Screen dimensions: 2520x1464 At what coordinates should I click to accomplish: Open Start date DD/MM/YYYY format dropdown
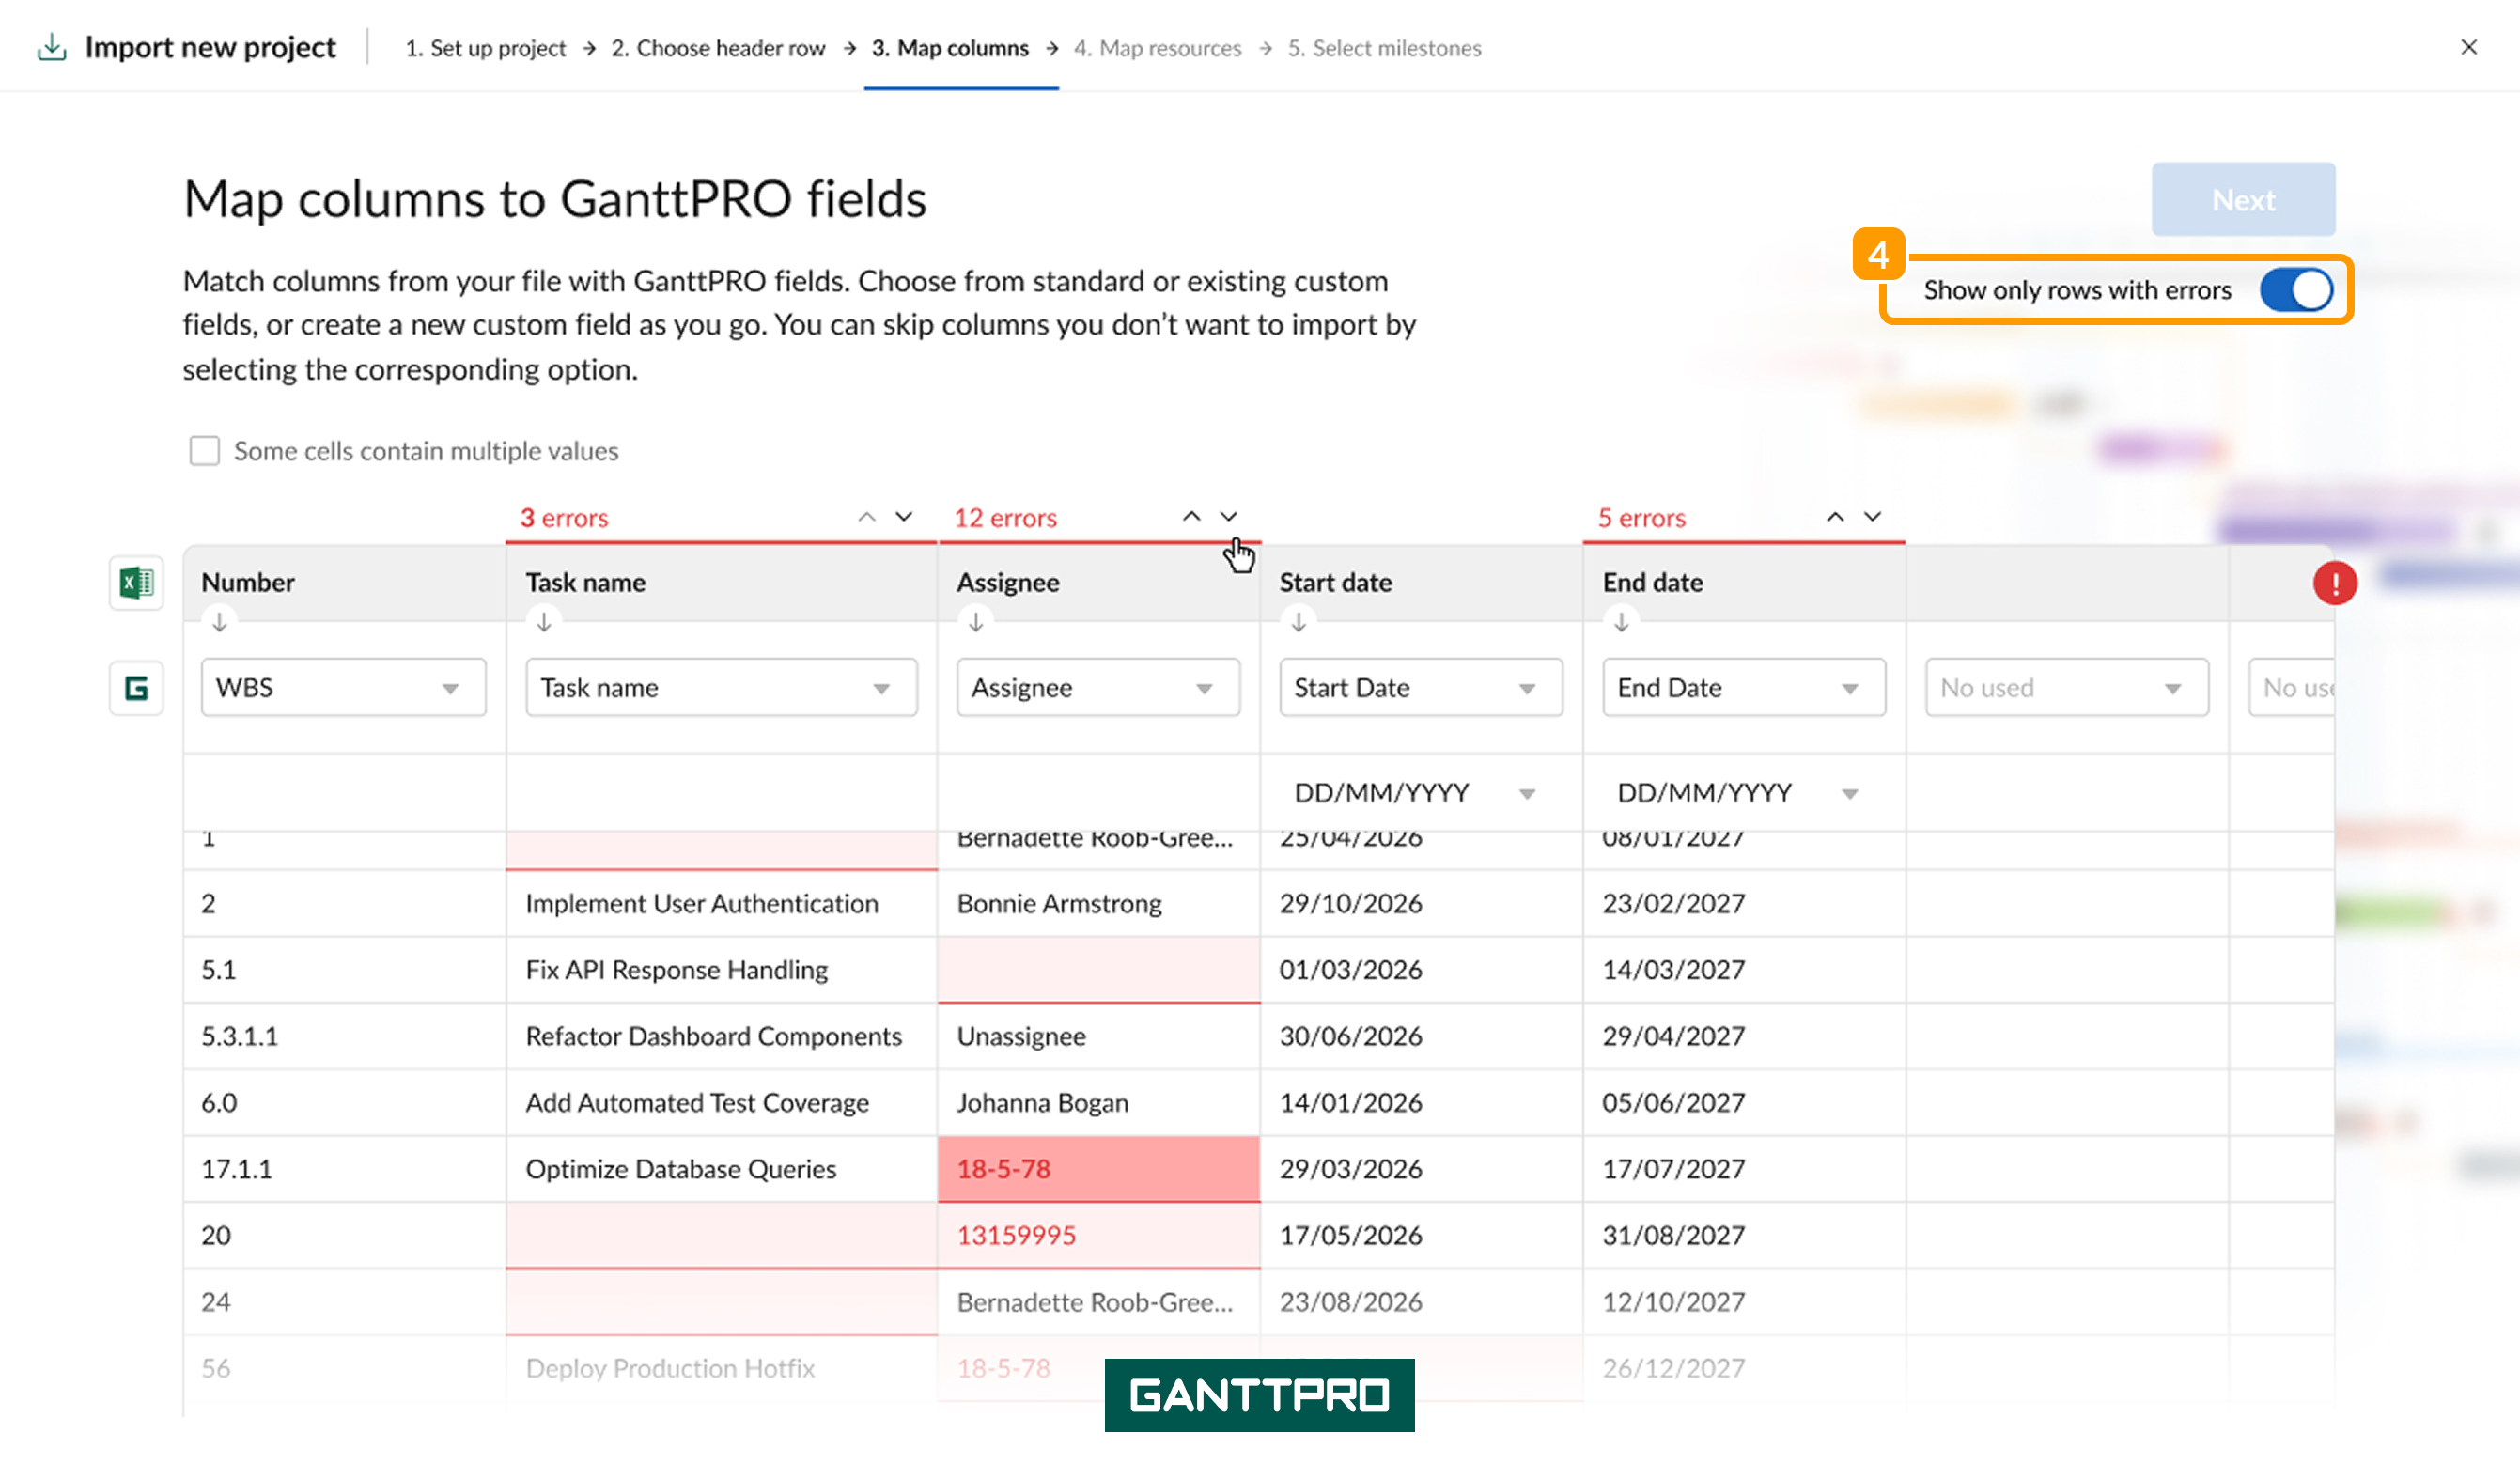1415,793
